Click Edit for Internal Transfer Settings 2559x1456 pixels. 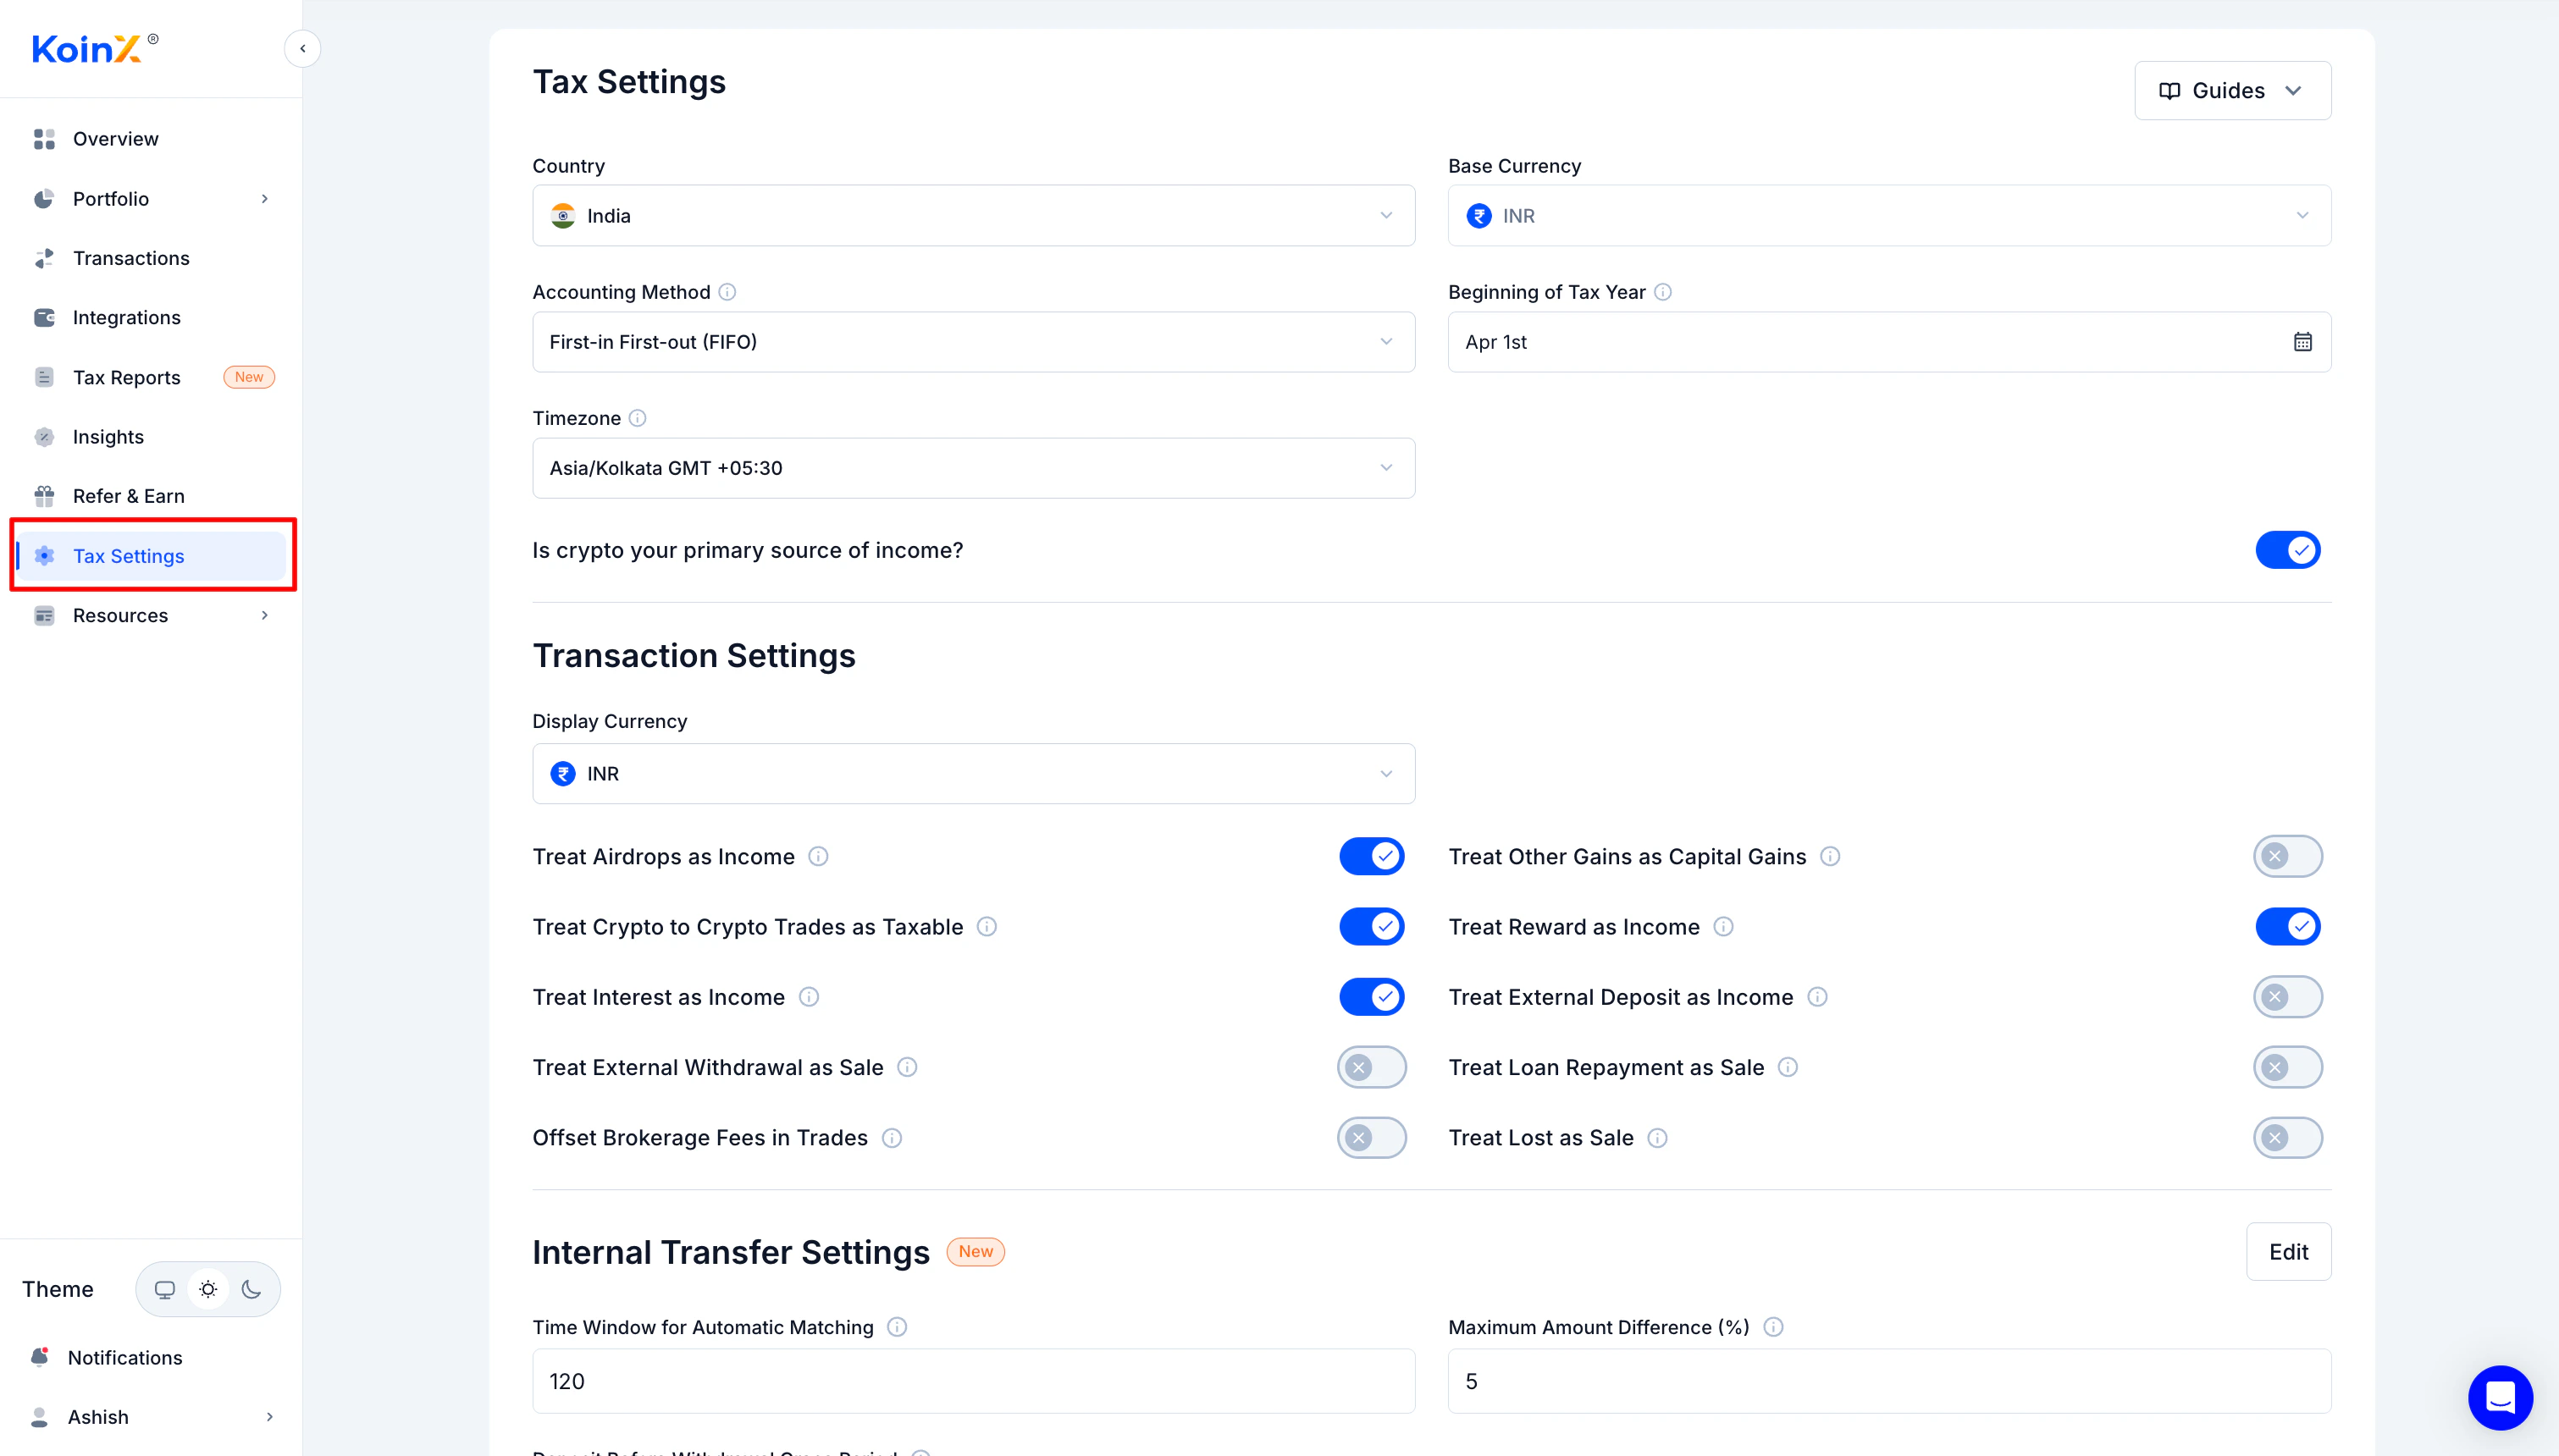[x=2287, y=1251]
